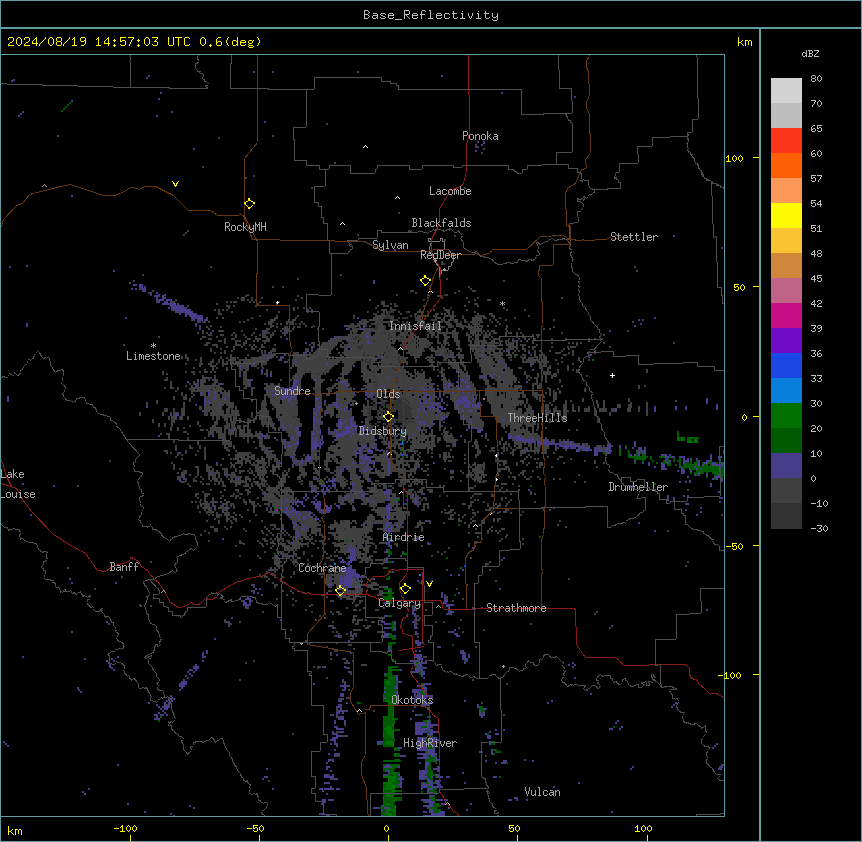Click the HighRiver label
Viewport: 862px width, 842px height.
coord(430,743)
